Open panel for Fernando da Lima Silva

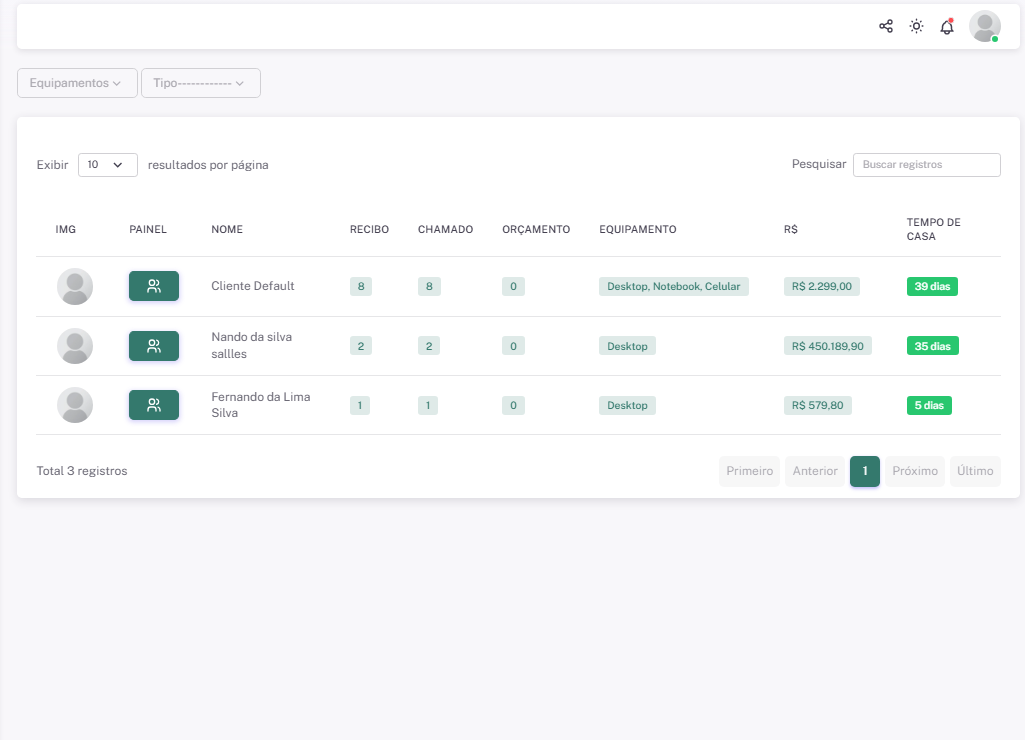coord(154,405)
